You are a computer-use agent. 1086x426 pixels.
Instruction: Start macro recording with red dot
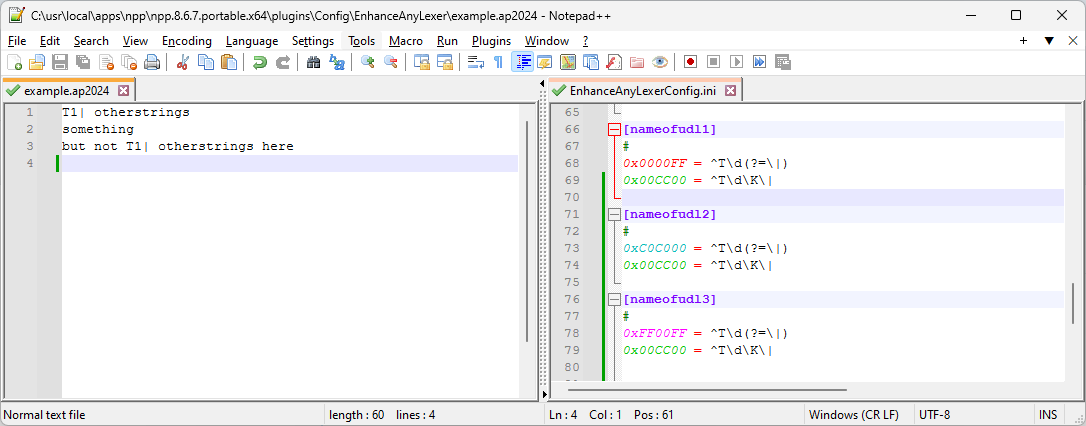[x=691, y=62]
